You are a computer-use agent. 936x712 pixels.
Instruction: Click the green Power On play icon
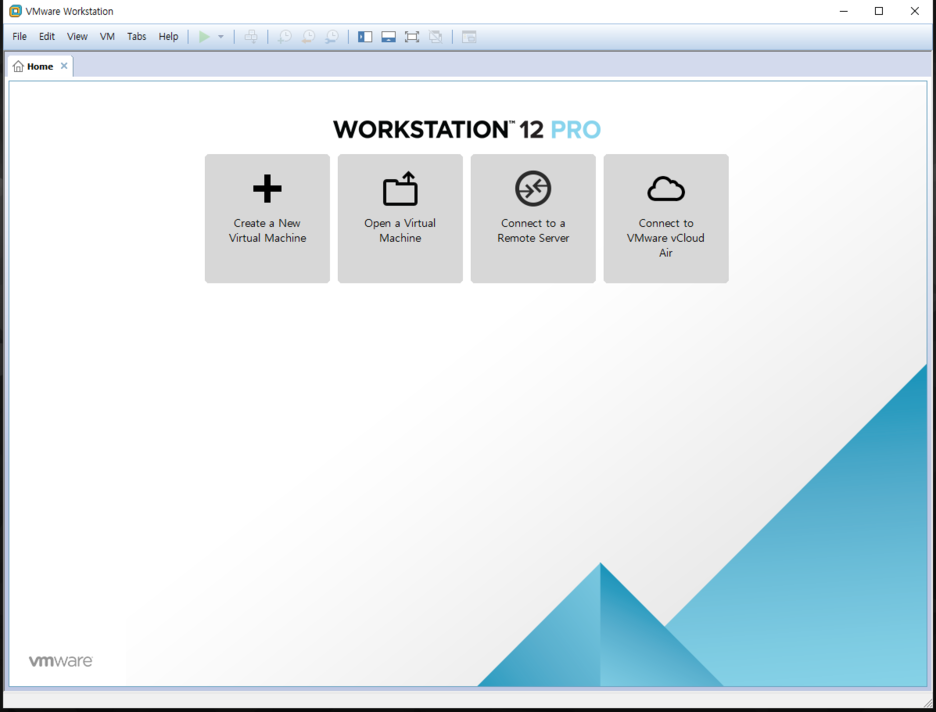click(x=204, y=37)
